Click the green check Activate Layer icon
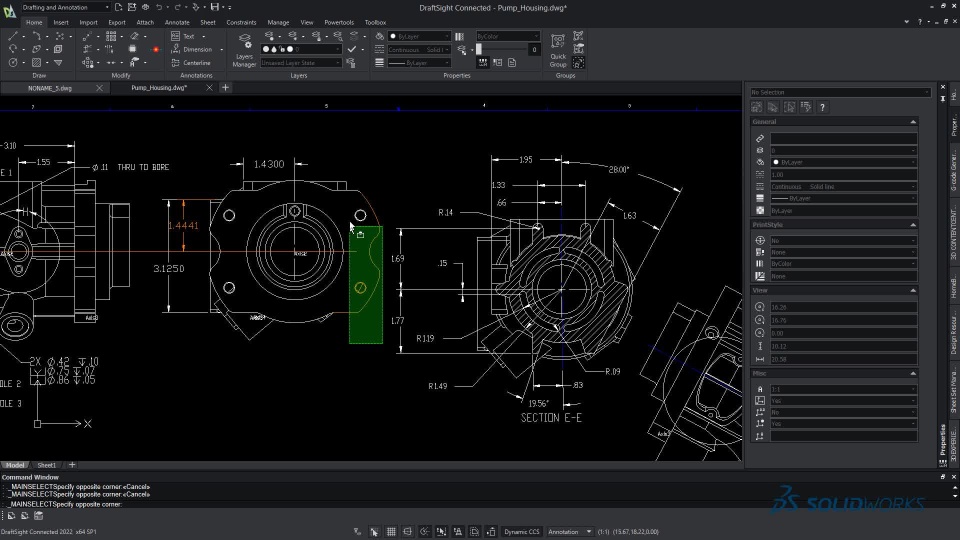 [351, 50]
